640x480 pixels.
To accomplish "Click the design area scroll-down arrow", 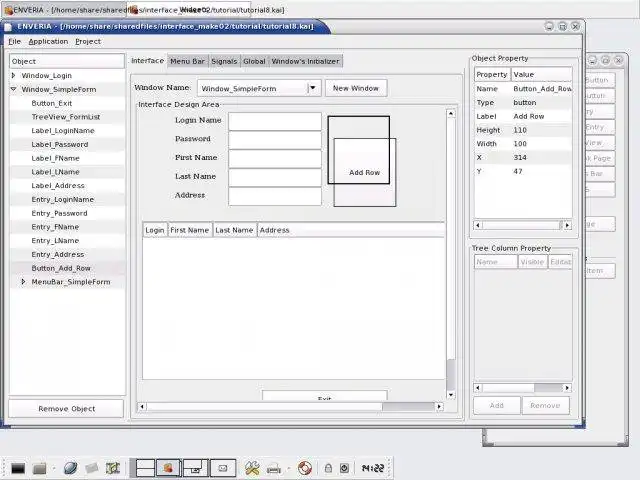I will [x=451, y=395].
